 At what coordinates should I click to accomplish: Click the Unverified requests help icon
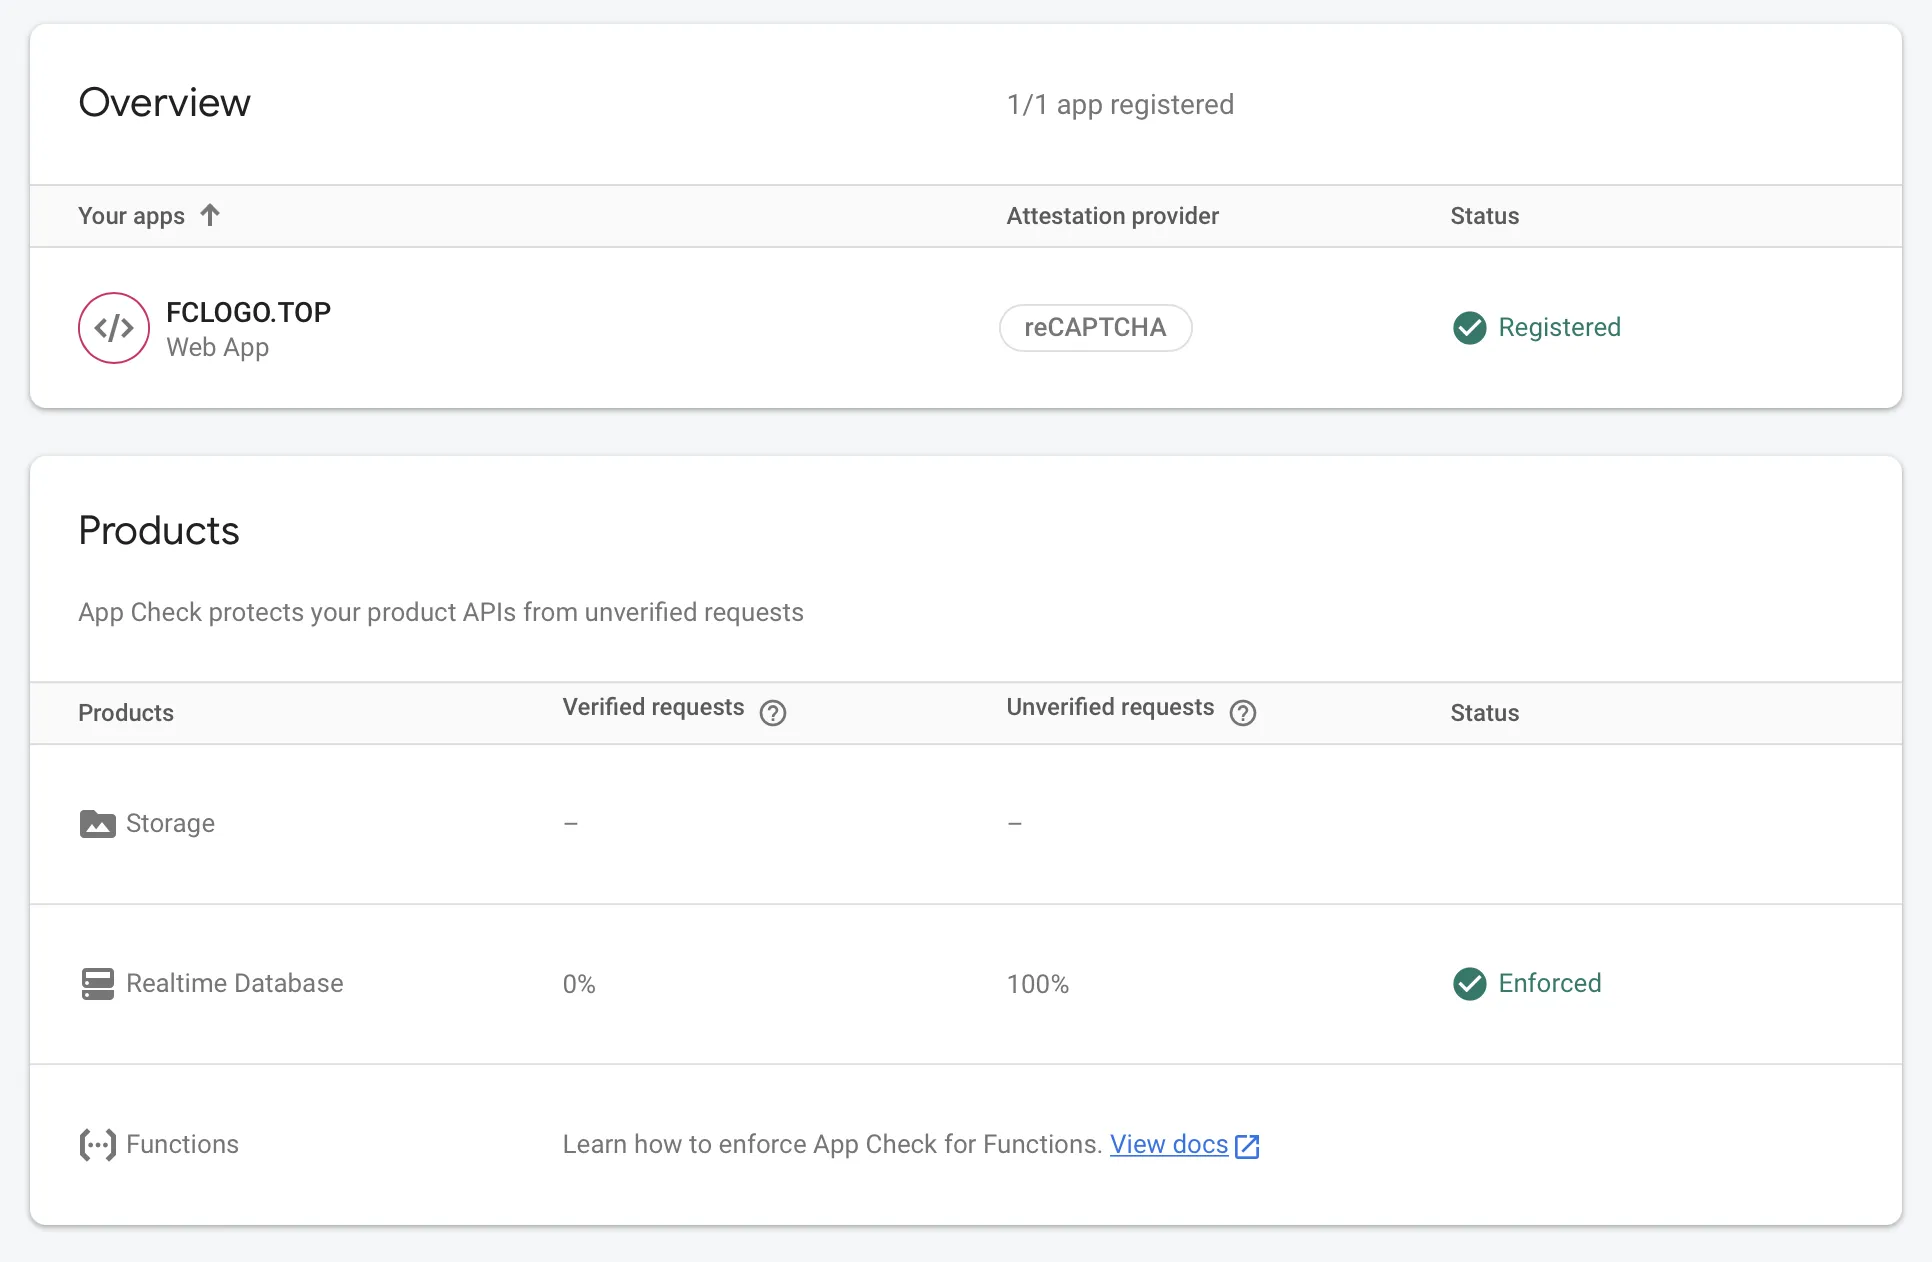point(1243,712)
